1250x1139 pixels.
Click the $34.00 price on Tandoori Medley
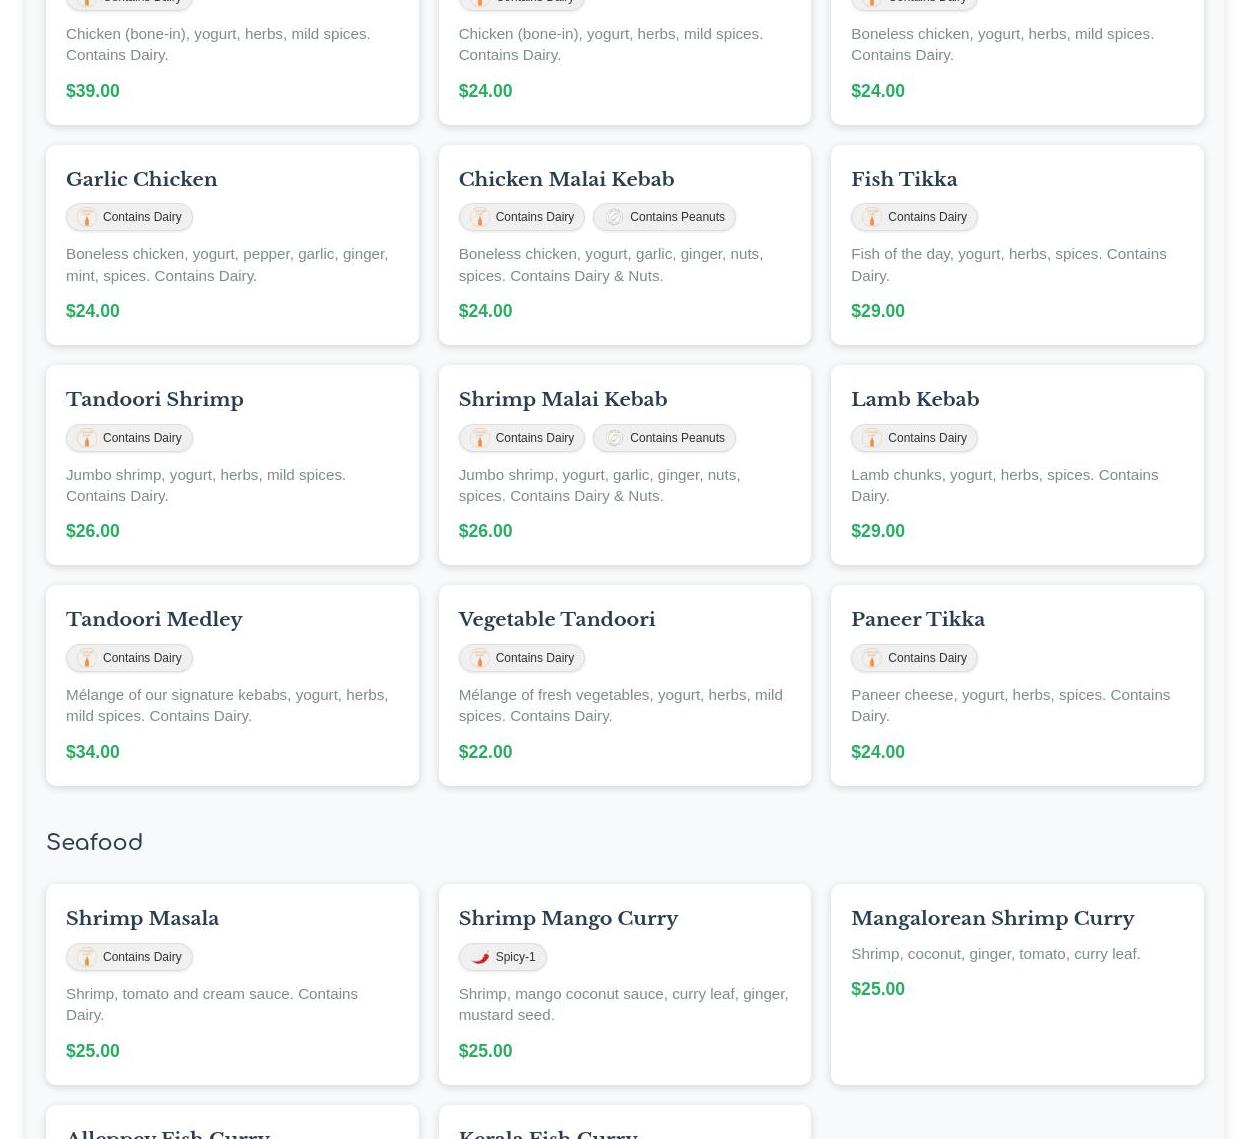pyautogui.click(x=93, y=752)
